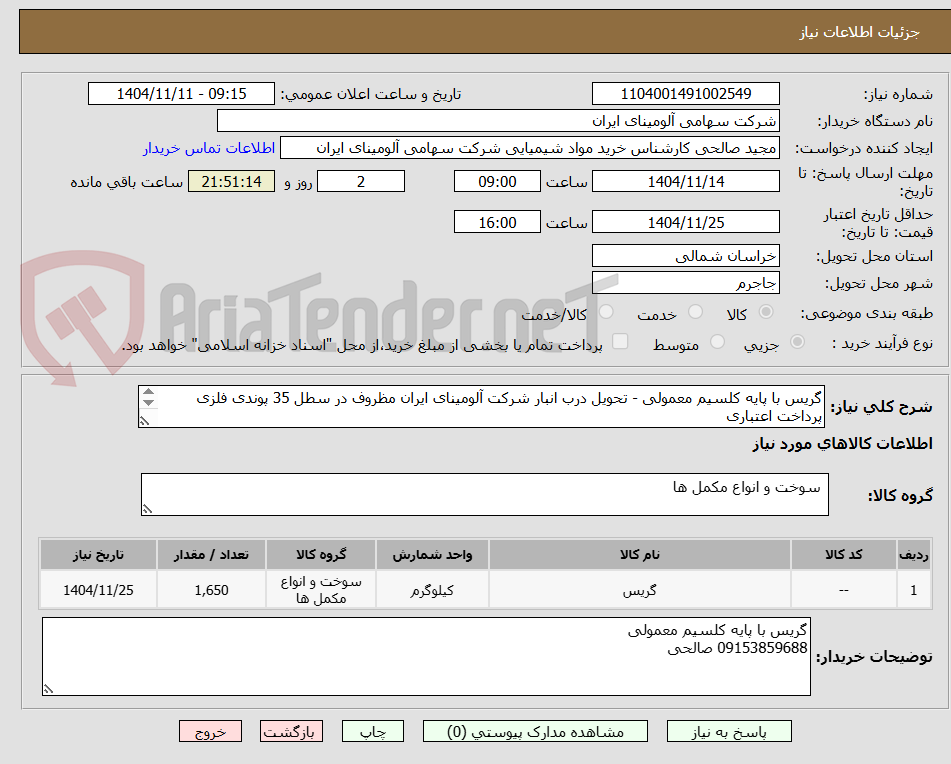This screenshot has width=951, height=764.
Task: Click the remaining days field showing 2
Action: [361, 181]
